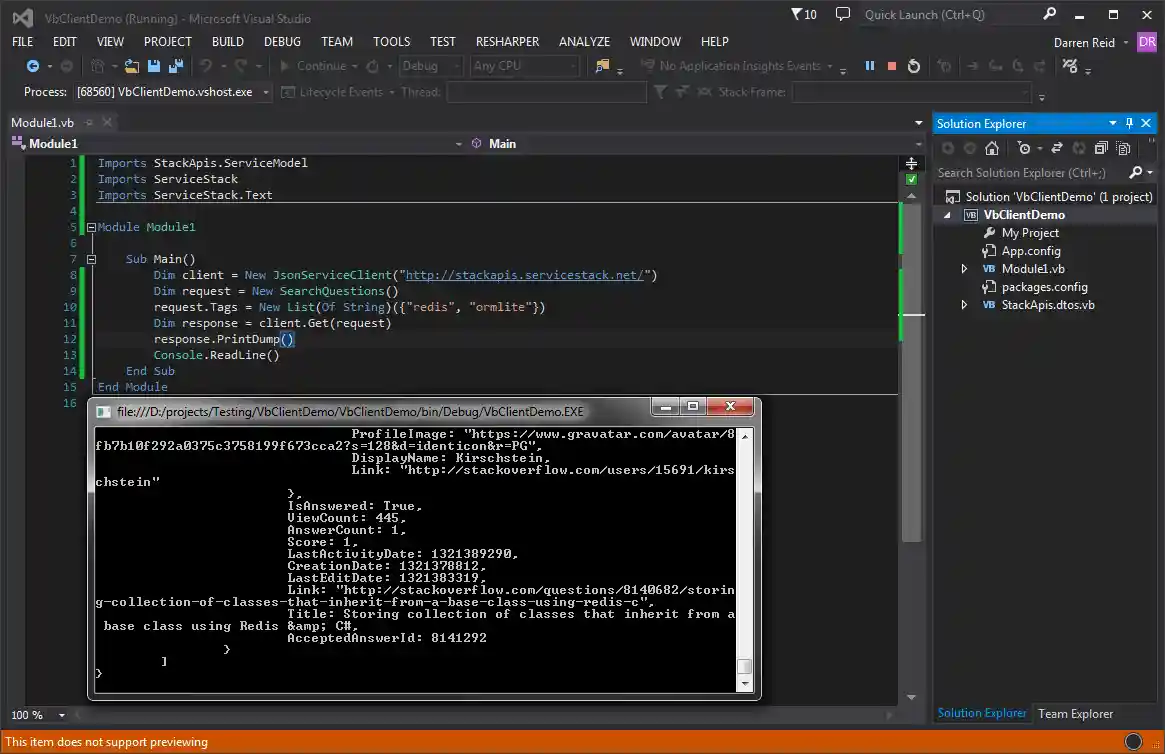Image resolution: width=1165 pixels, height=754 pixels.
Task: Open the 100% zoom level control
Action: 37,715
